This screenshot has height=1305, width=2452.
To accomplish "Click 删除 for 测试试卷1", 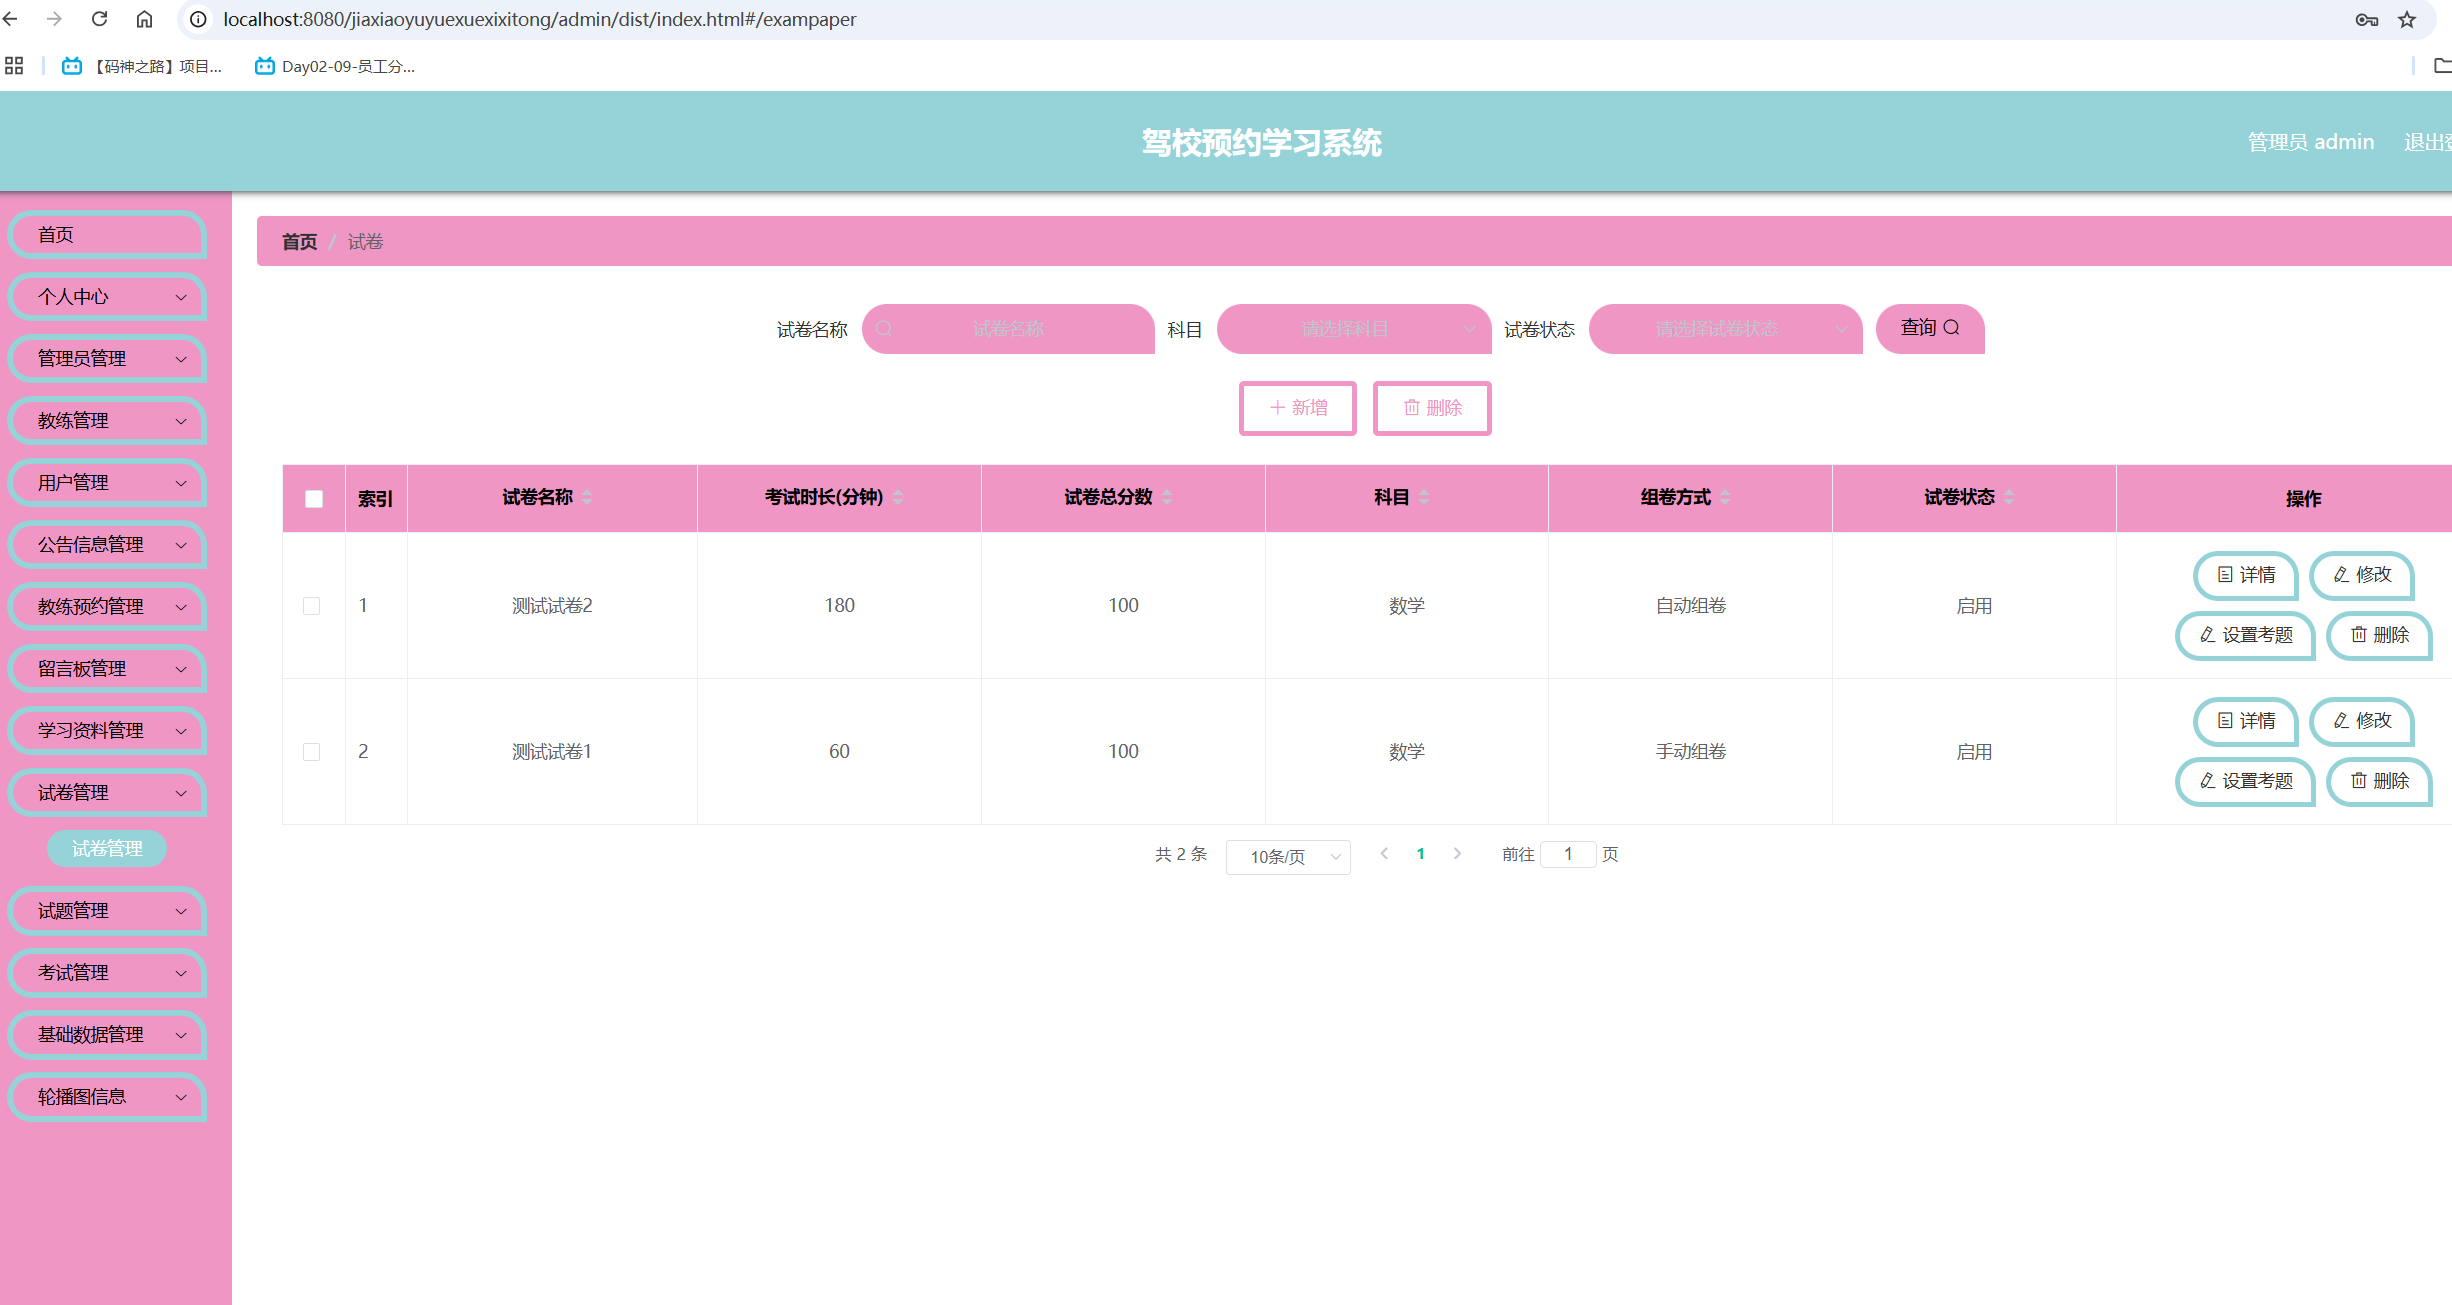I will (2379, 781).
